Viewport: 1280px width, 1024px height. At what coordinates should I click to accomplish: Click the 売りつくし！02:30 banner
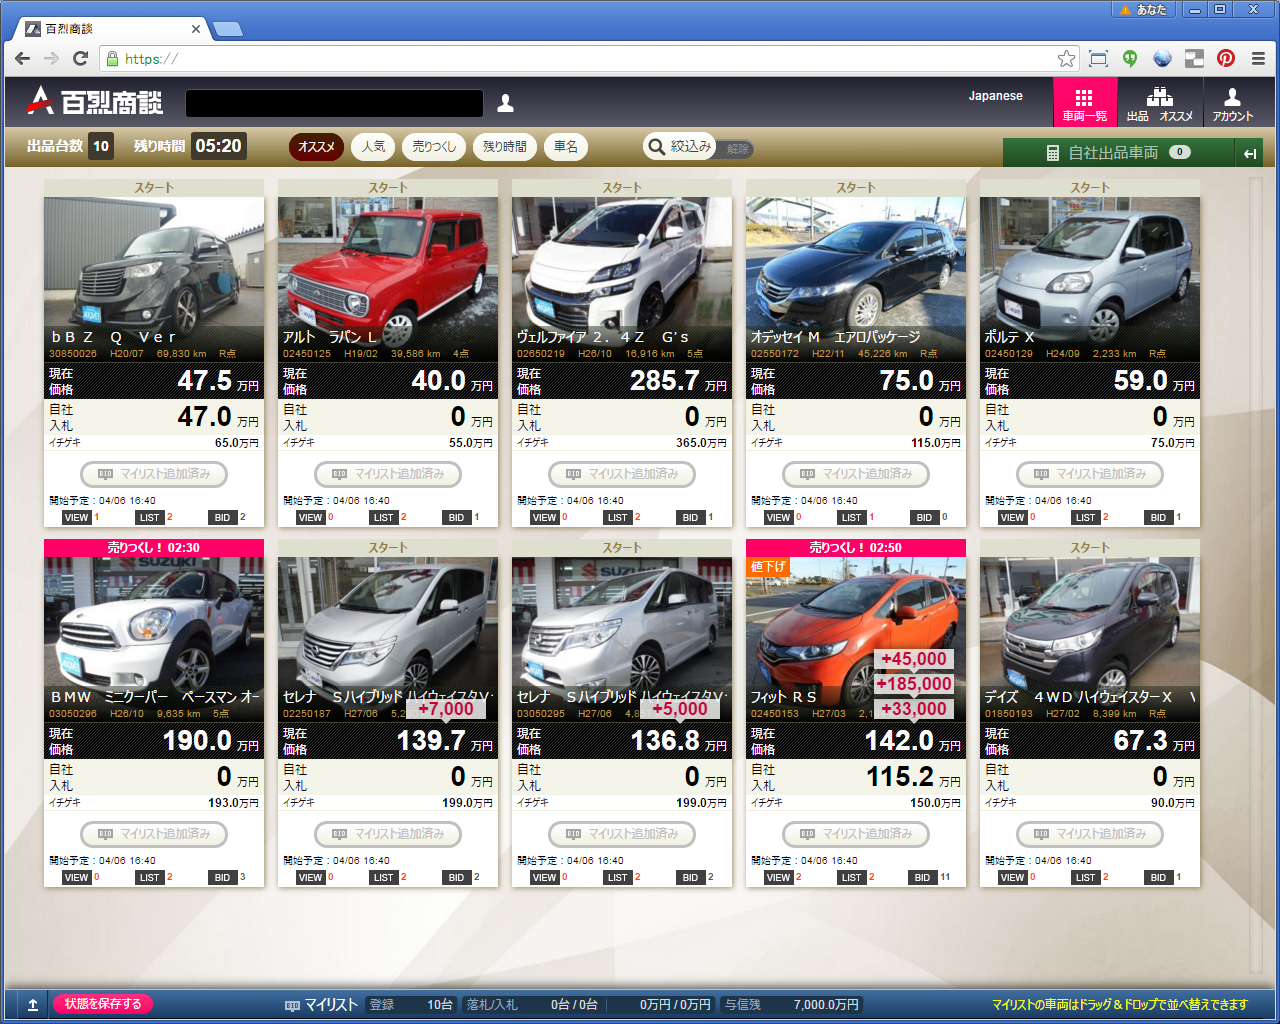tap(154, 548)
